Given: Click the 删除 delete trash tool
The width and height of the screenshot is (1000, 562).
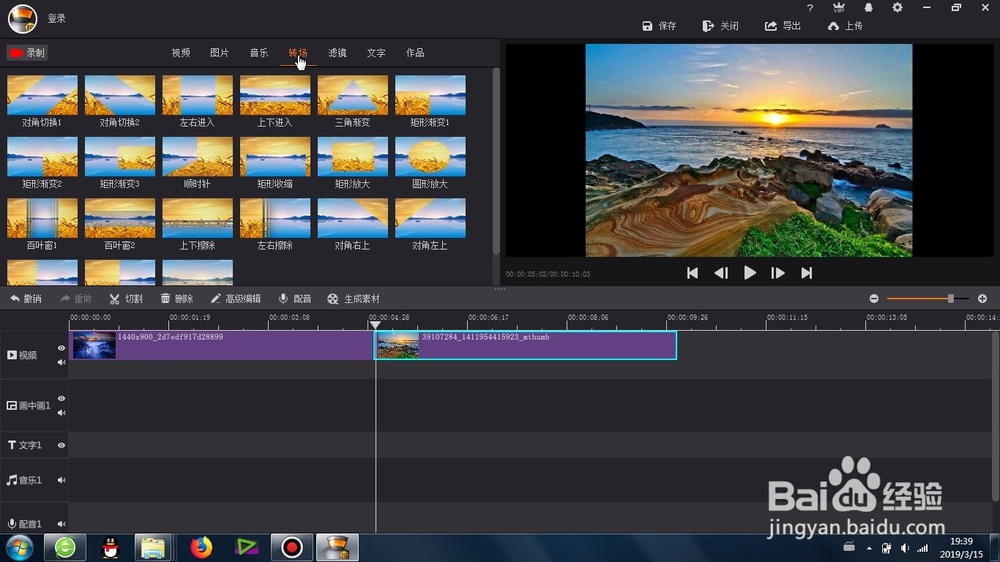Looking at the screenshot, I should click(x=177, y=299).
